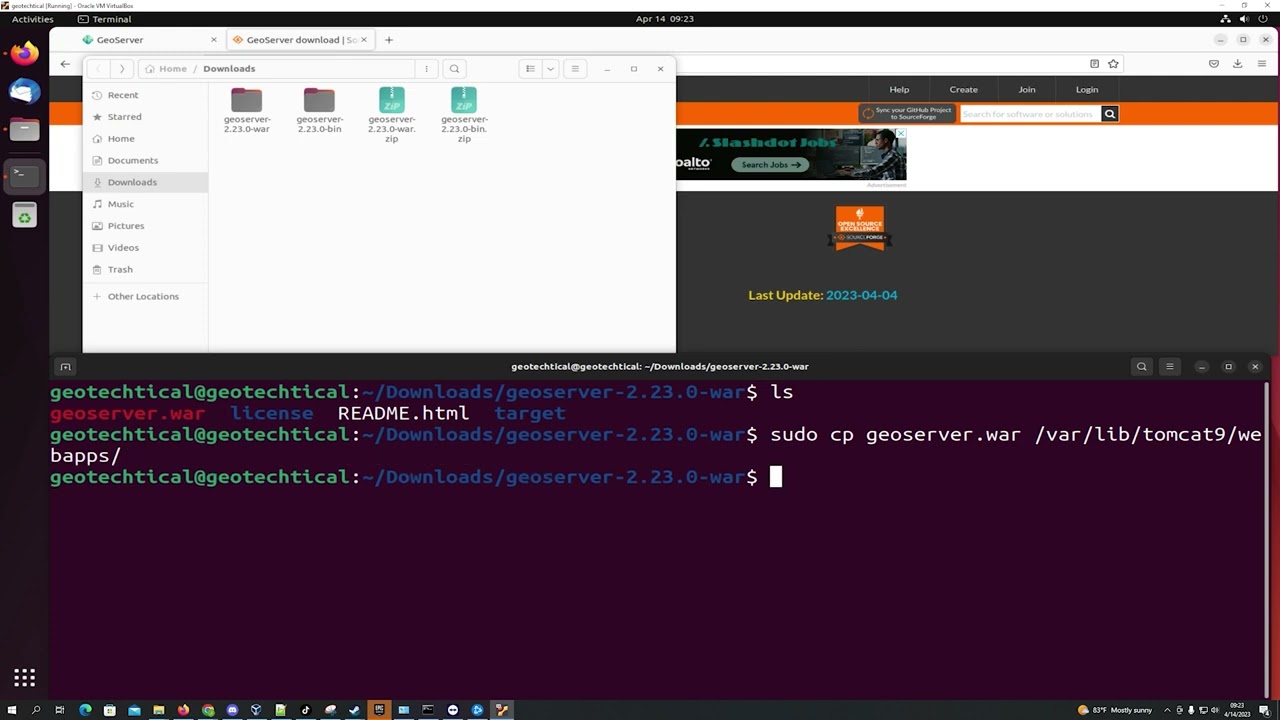Image resolution: width=1280 pixels, height=720 pixels.
Task: Select the geoserver-2.23.0-war folder
Action: [x=246, y=110]
